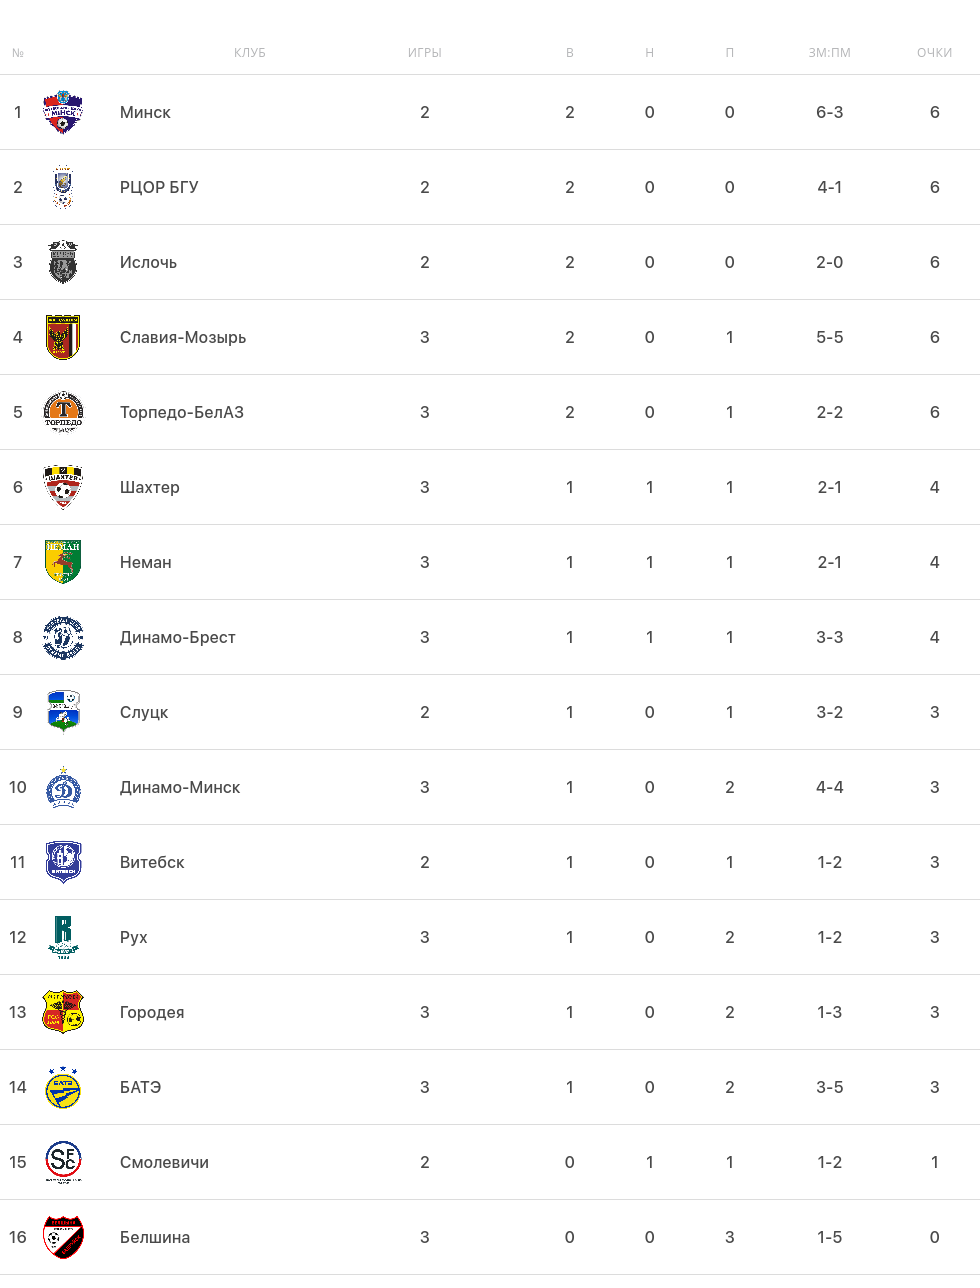Click the ИГРЫ column header
The width and height of the screenshot is (980, 1288).
(x=425, y=53)
